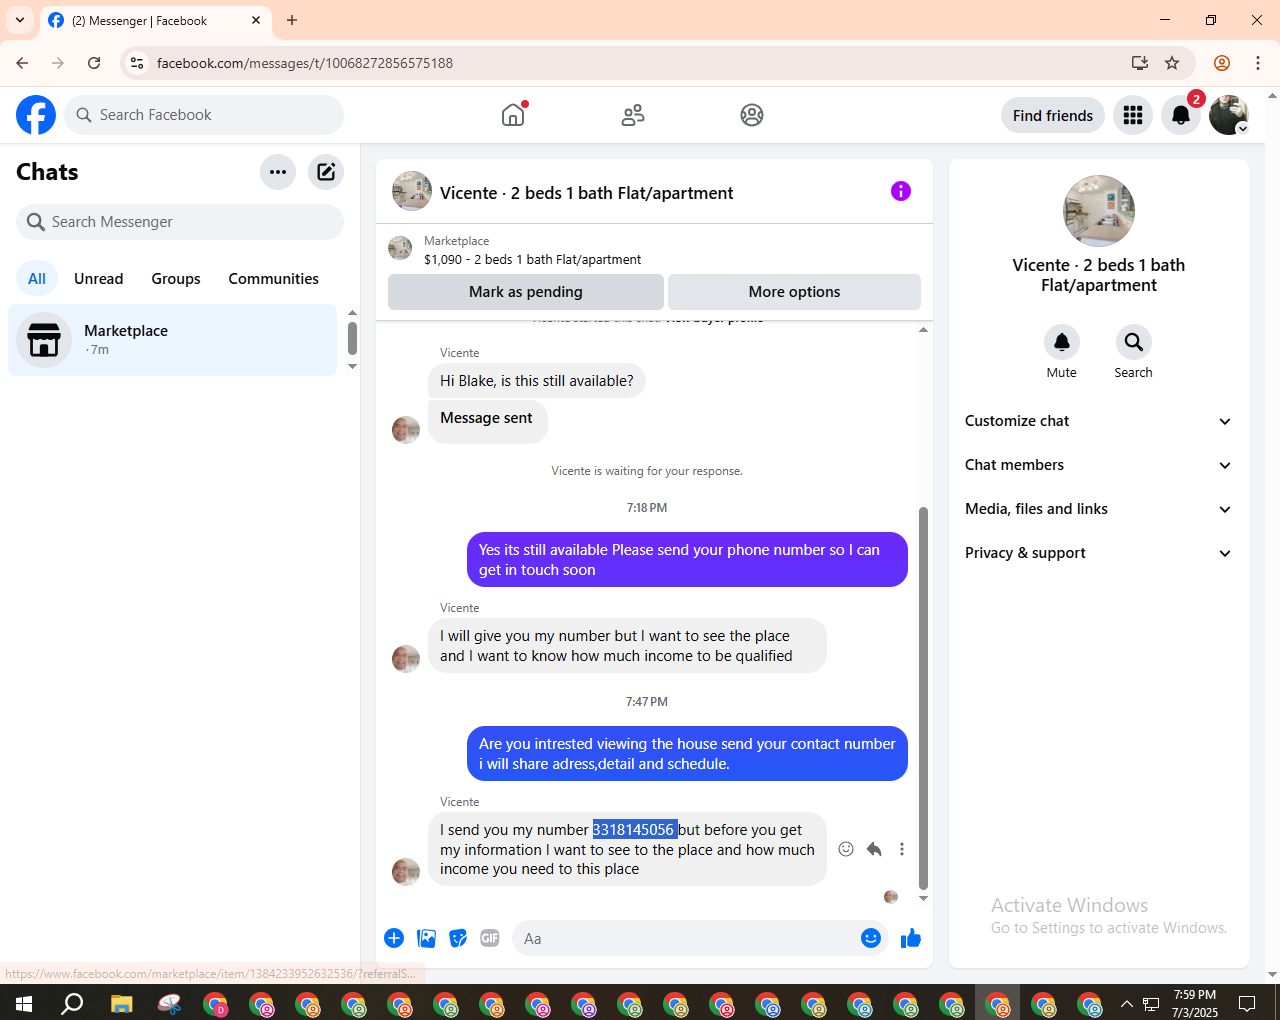Screen dimensions: 1280x1020
Task: Click Find friends button
Action: click(1053, 115)
